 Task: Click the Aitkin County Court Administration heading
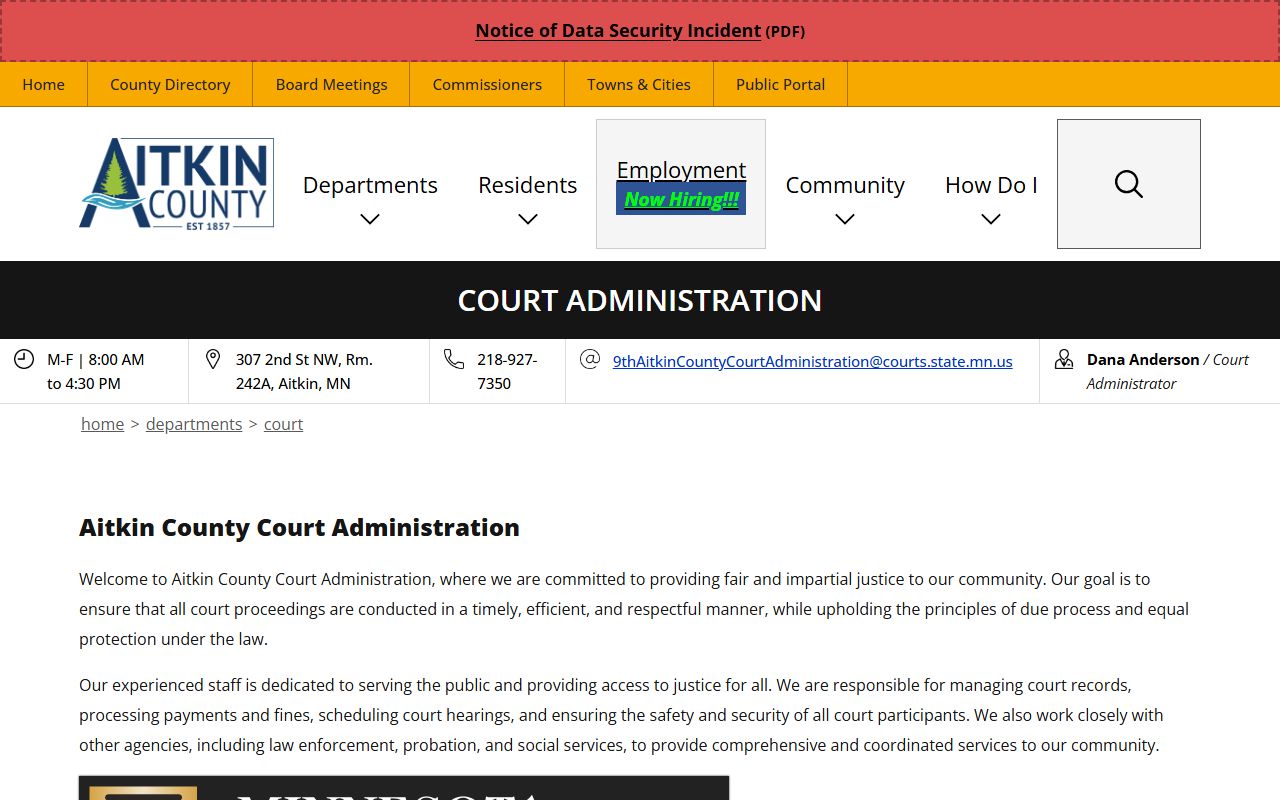[x=299, y=527]
